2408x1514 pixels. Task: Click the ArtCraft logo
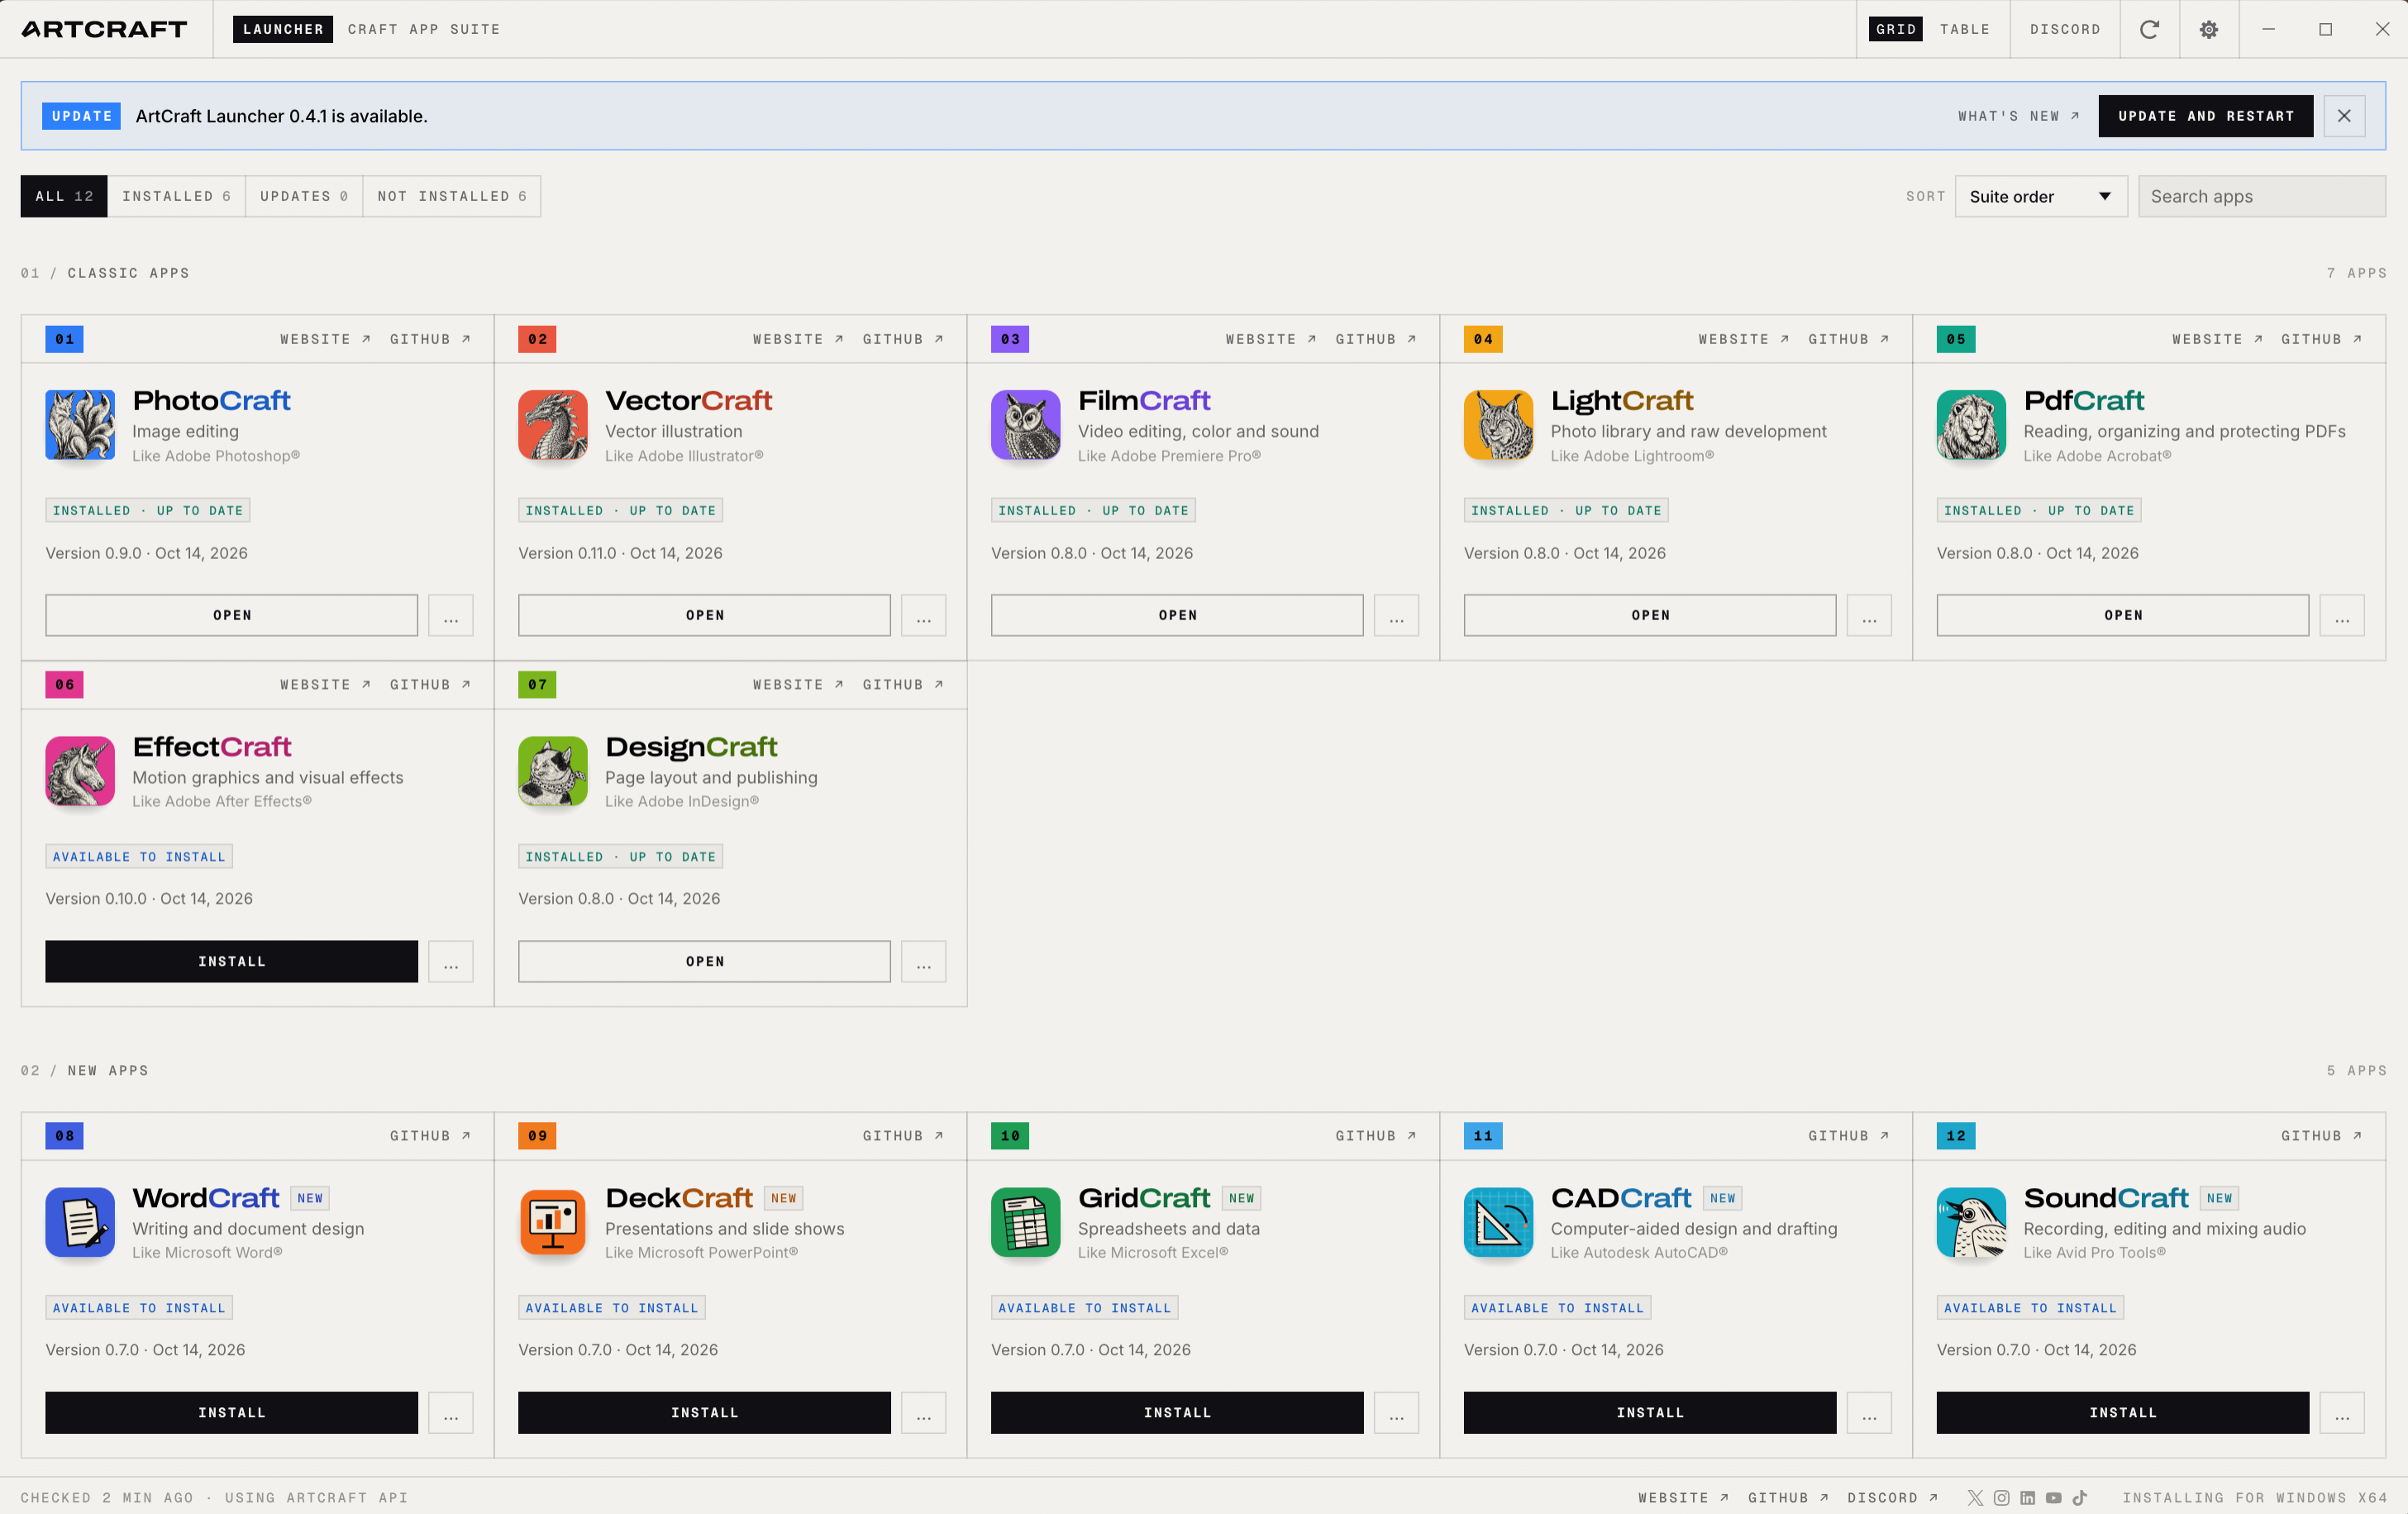(x=104, y=29)
